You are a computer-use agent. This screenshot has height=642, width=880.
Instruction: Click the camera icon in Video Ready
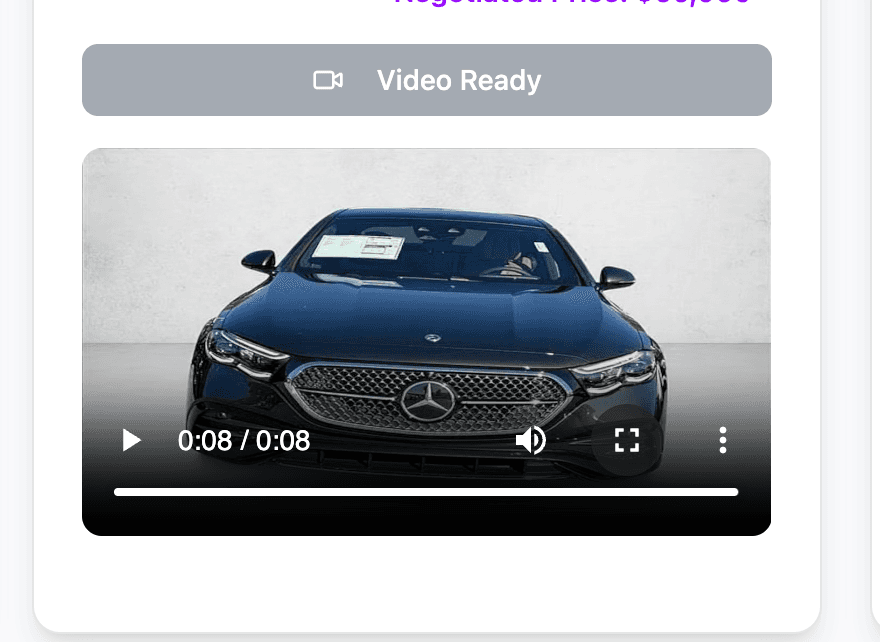tap(328, 80)
